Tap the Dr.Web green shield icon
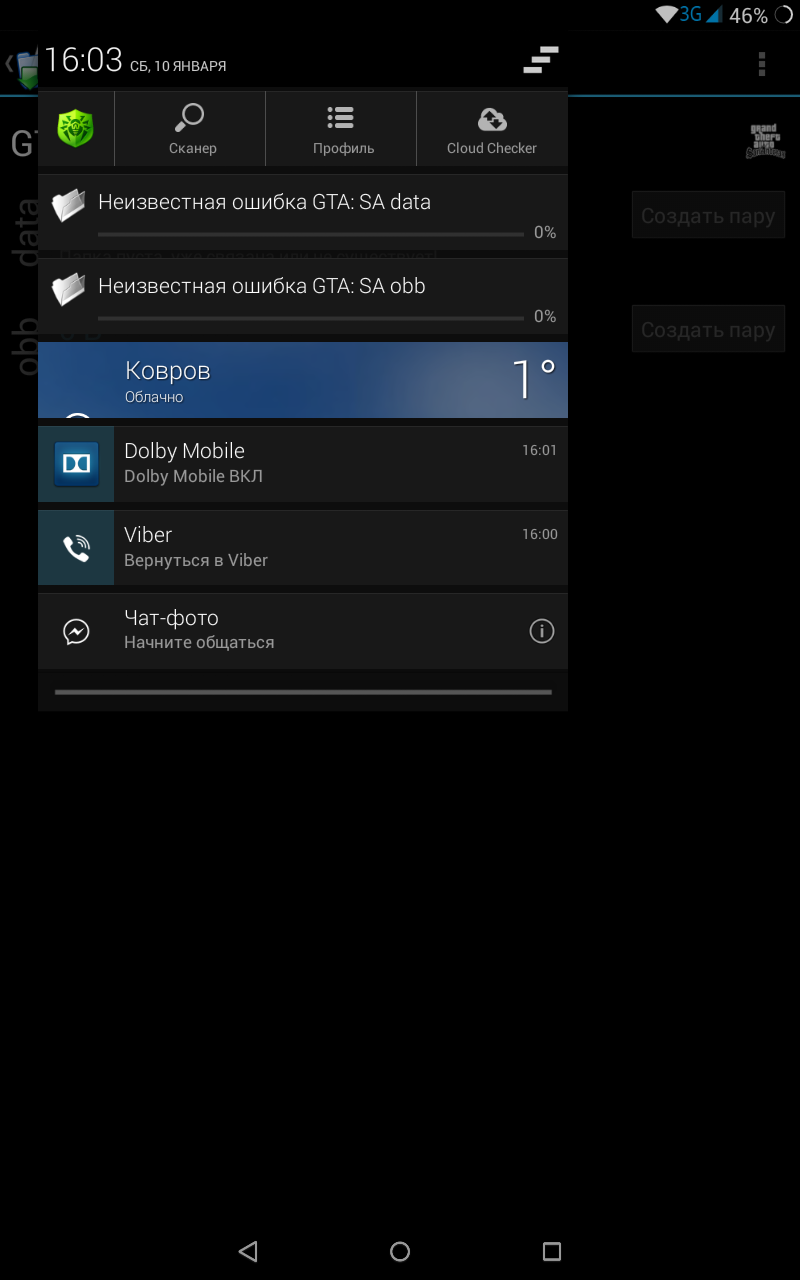The height and width of the screenshot is (1280, 800). point(75,129)
